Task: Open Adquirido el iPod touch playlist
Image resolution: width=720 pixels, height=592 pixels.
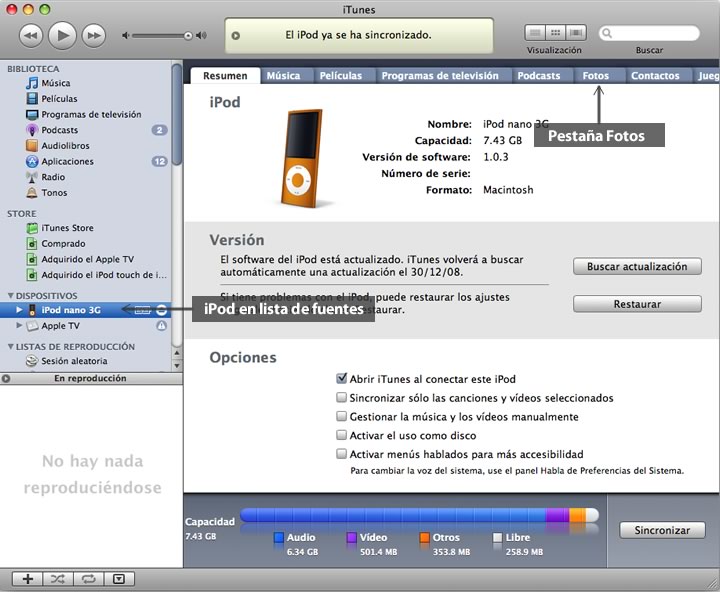Action: (x=104, y=275)
